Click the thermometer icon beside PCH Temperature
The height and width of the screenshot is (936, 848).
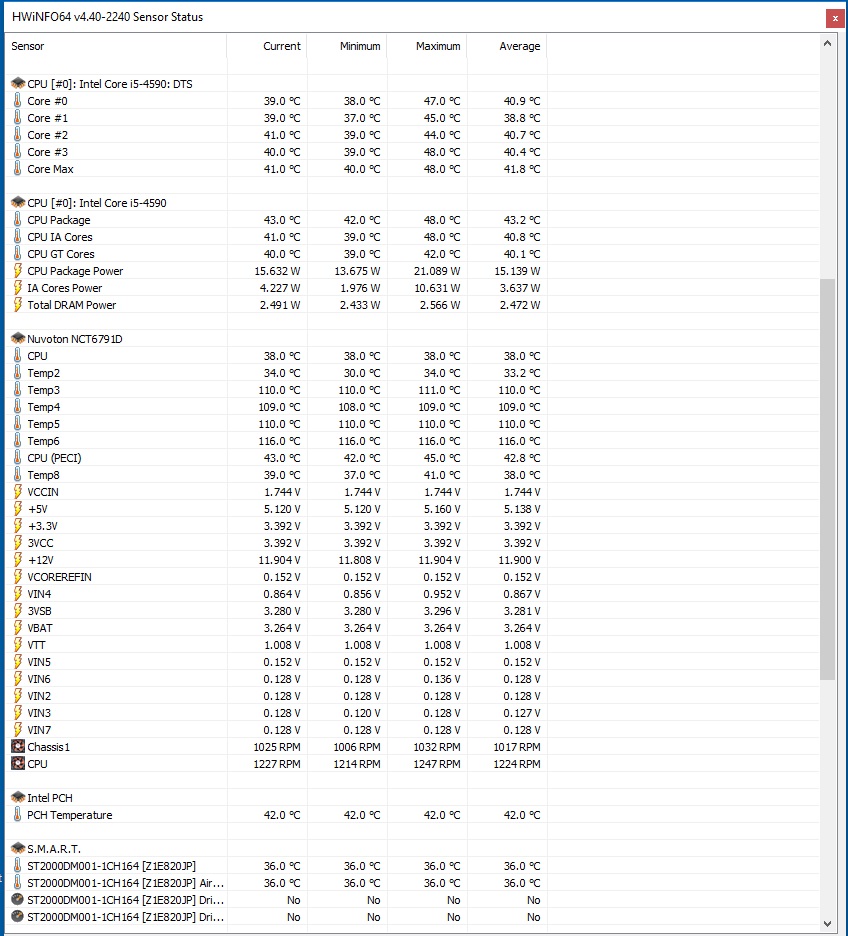pos(17,815)
